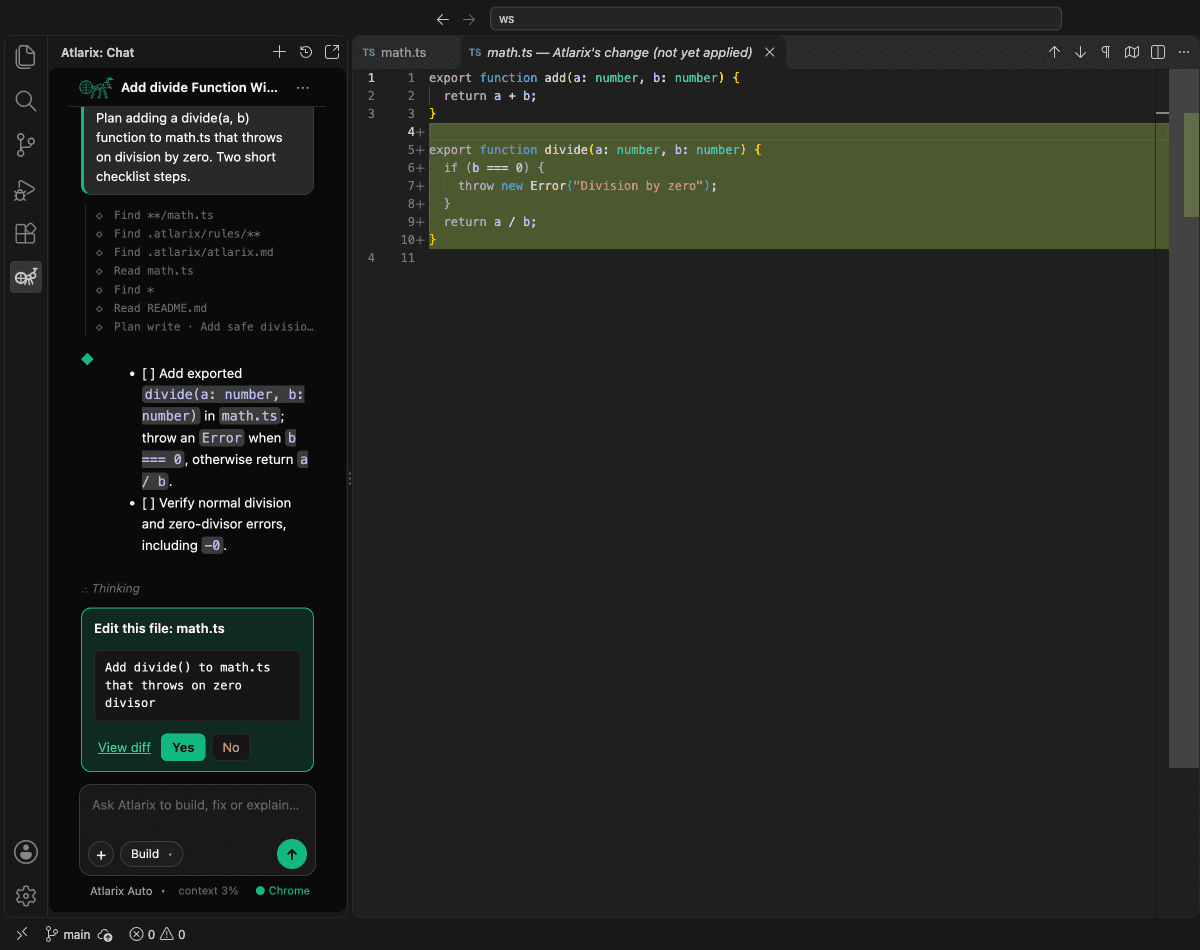The height and width of the screenshot is (950, 1200).
Task: Open the View diff link
Action: point(125,747)
